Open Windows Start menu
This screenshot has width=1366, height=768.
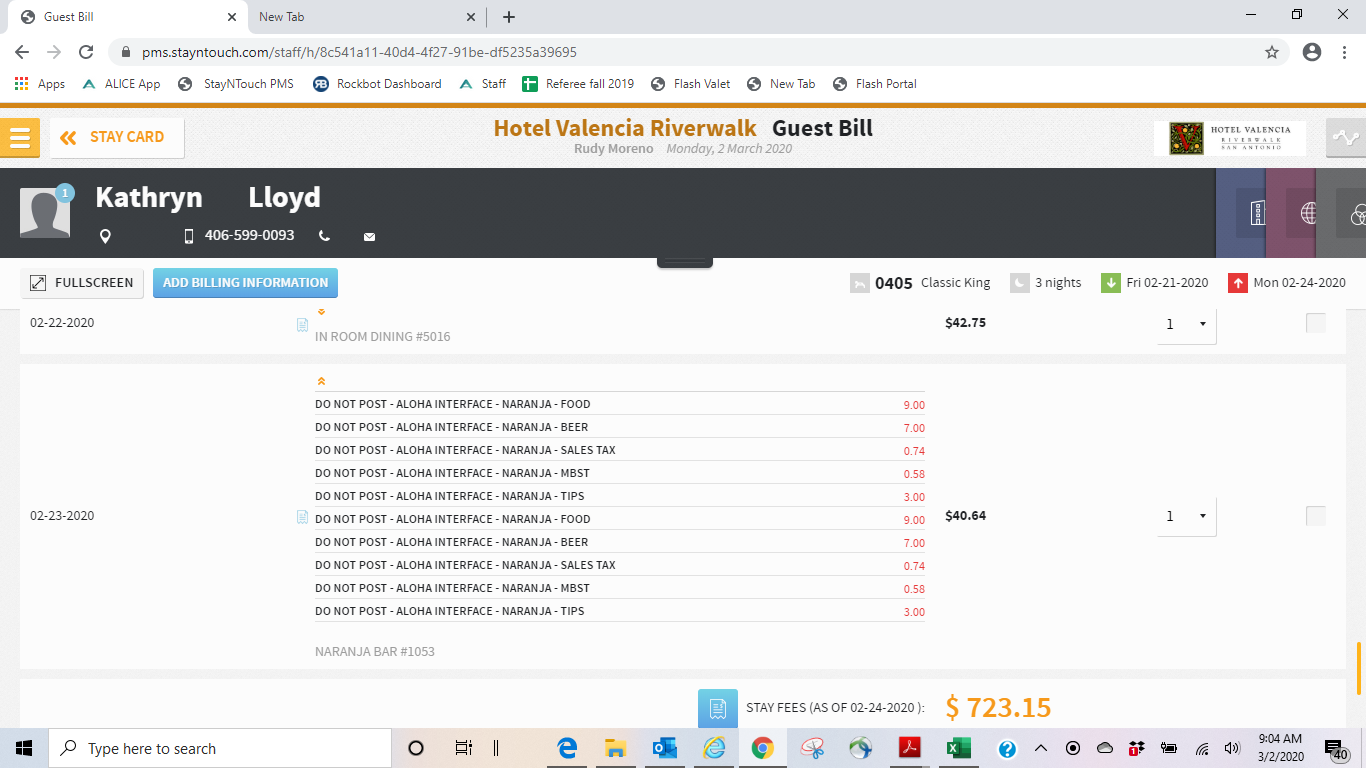click(x=24, y=748)
